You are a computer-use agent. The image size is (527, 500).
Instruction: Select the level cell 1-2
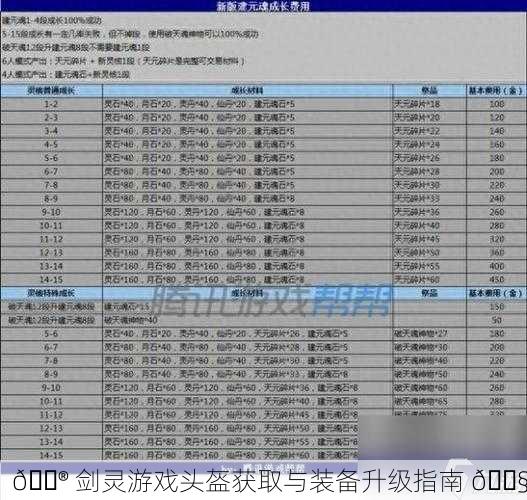pyautogui.click(x=51, y=104)
